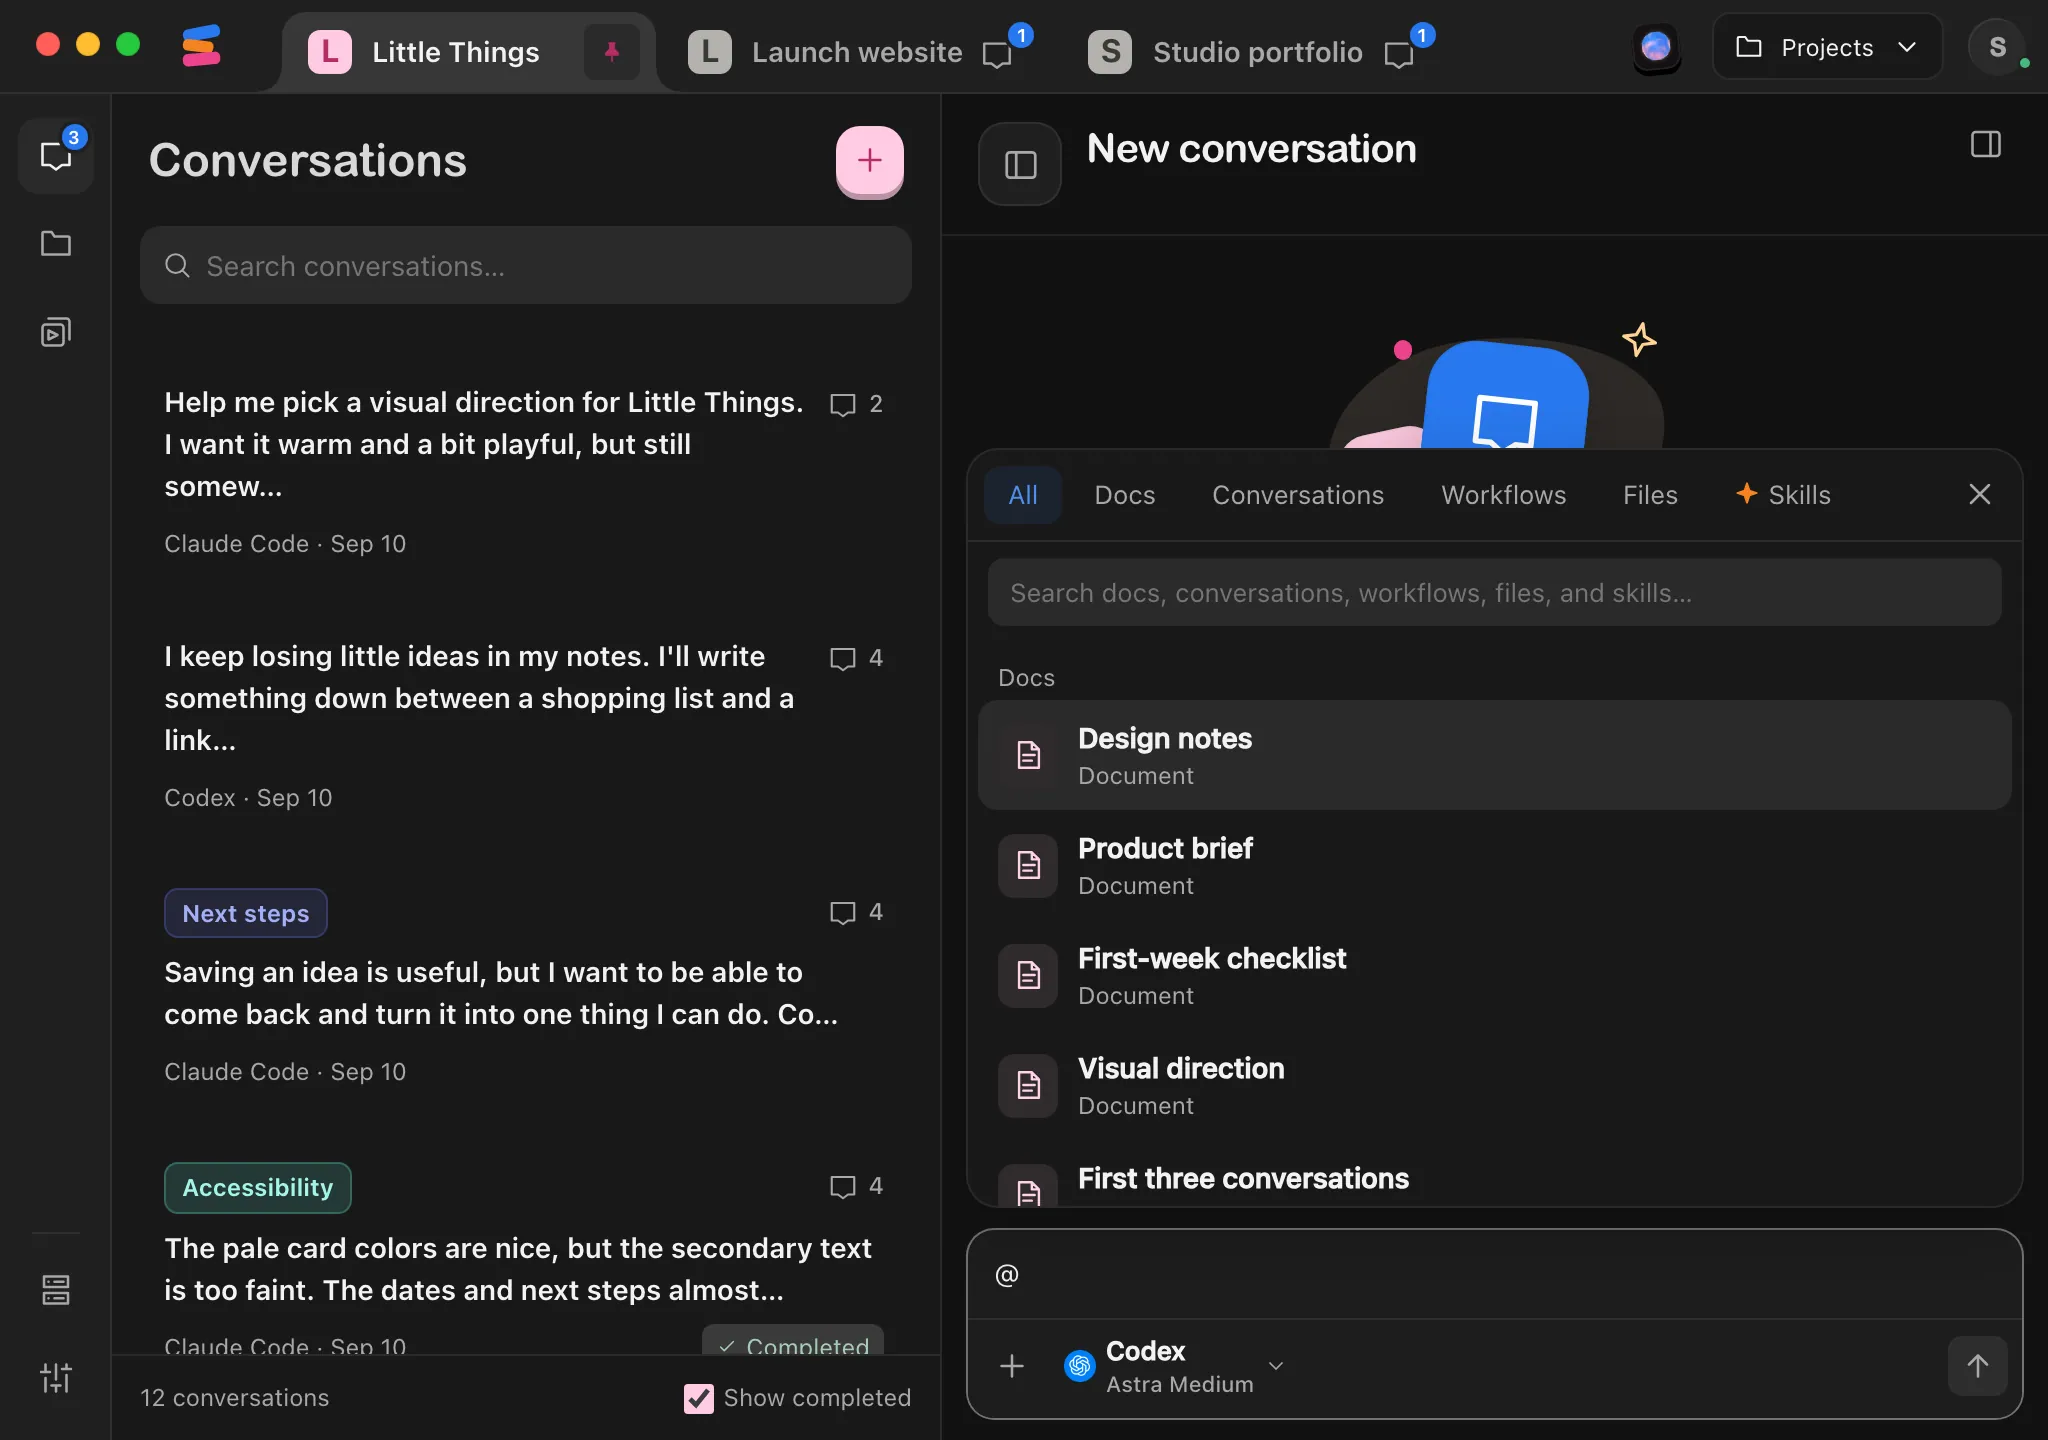Click the blue orb avatar icon

pos(1656,47)
